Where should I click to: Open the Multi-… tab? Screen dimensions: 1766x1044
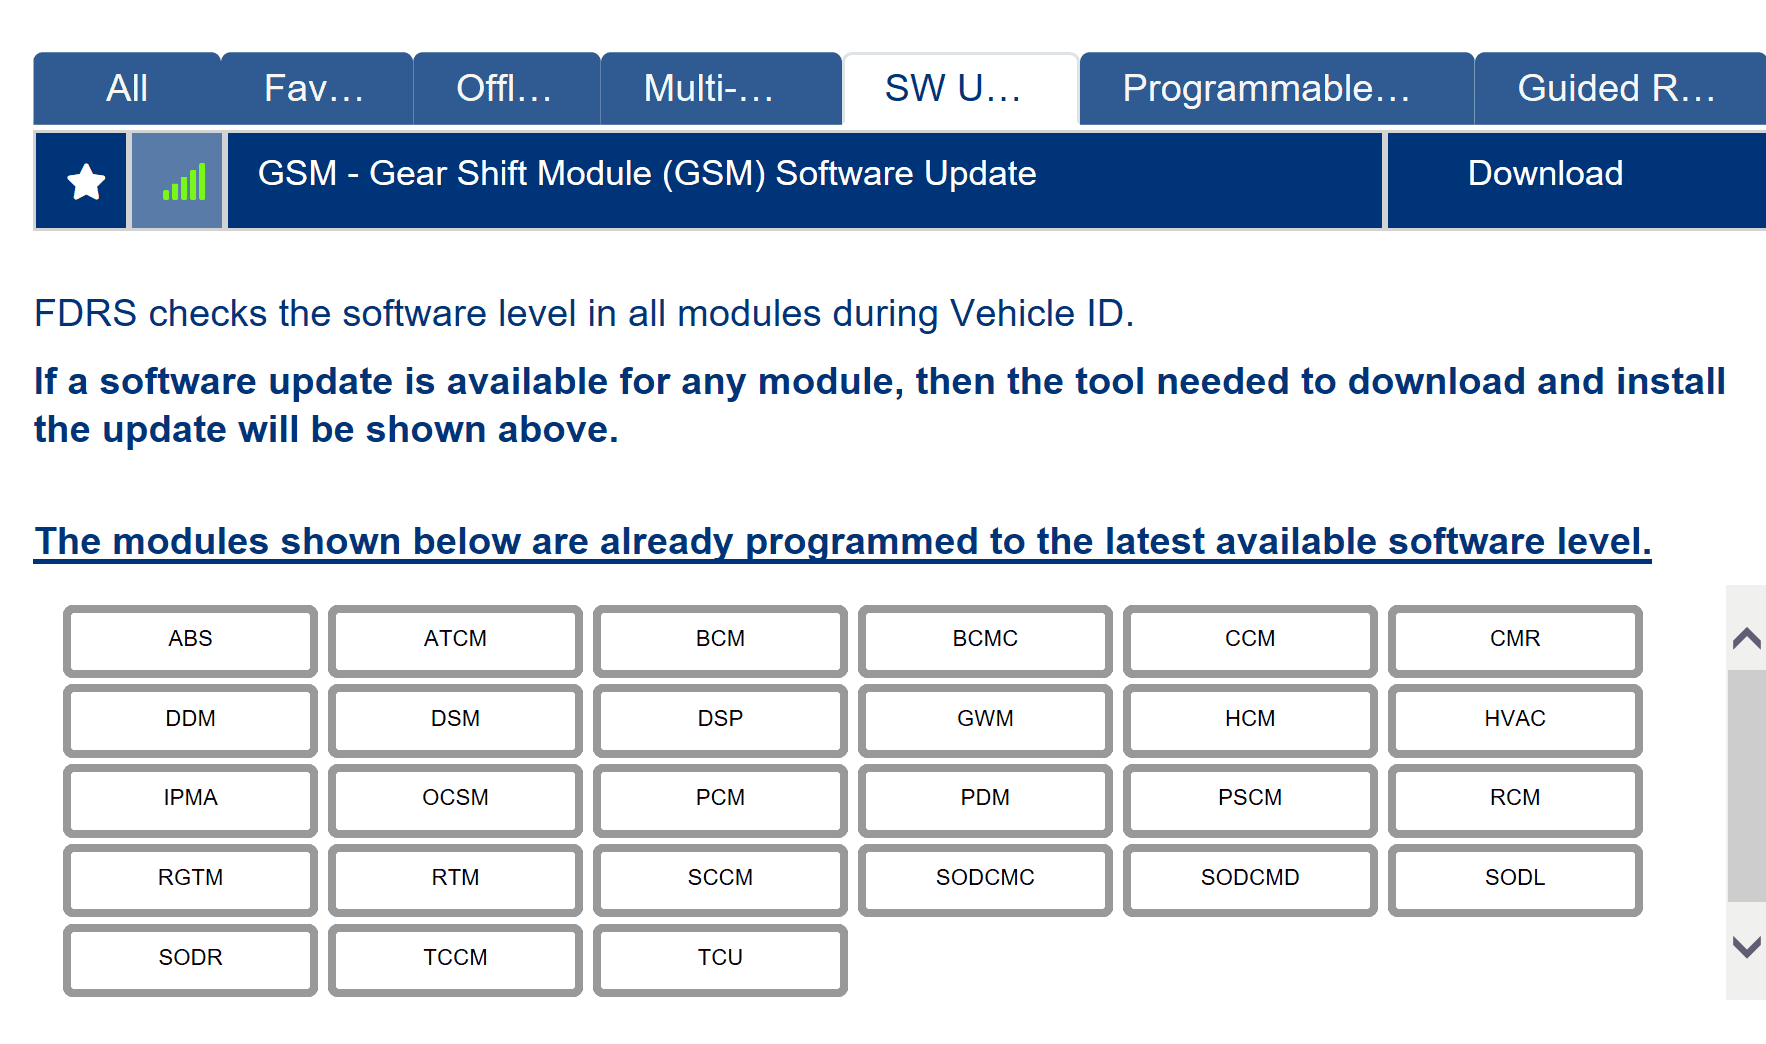pos(708,89)
